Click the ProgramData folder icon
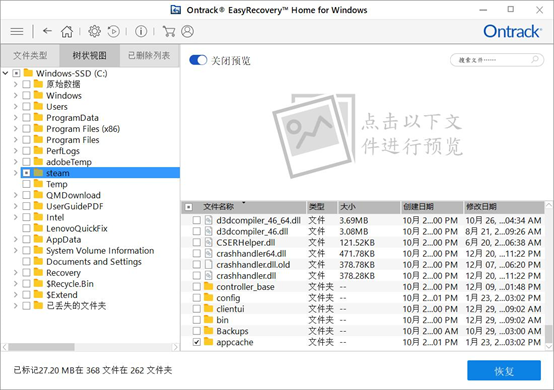The width and height of the screenshot is (554, 390). coord(38,117)
